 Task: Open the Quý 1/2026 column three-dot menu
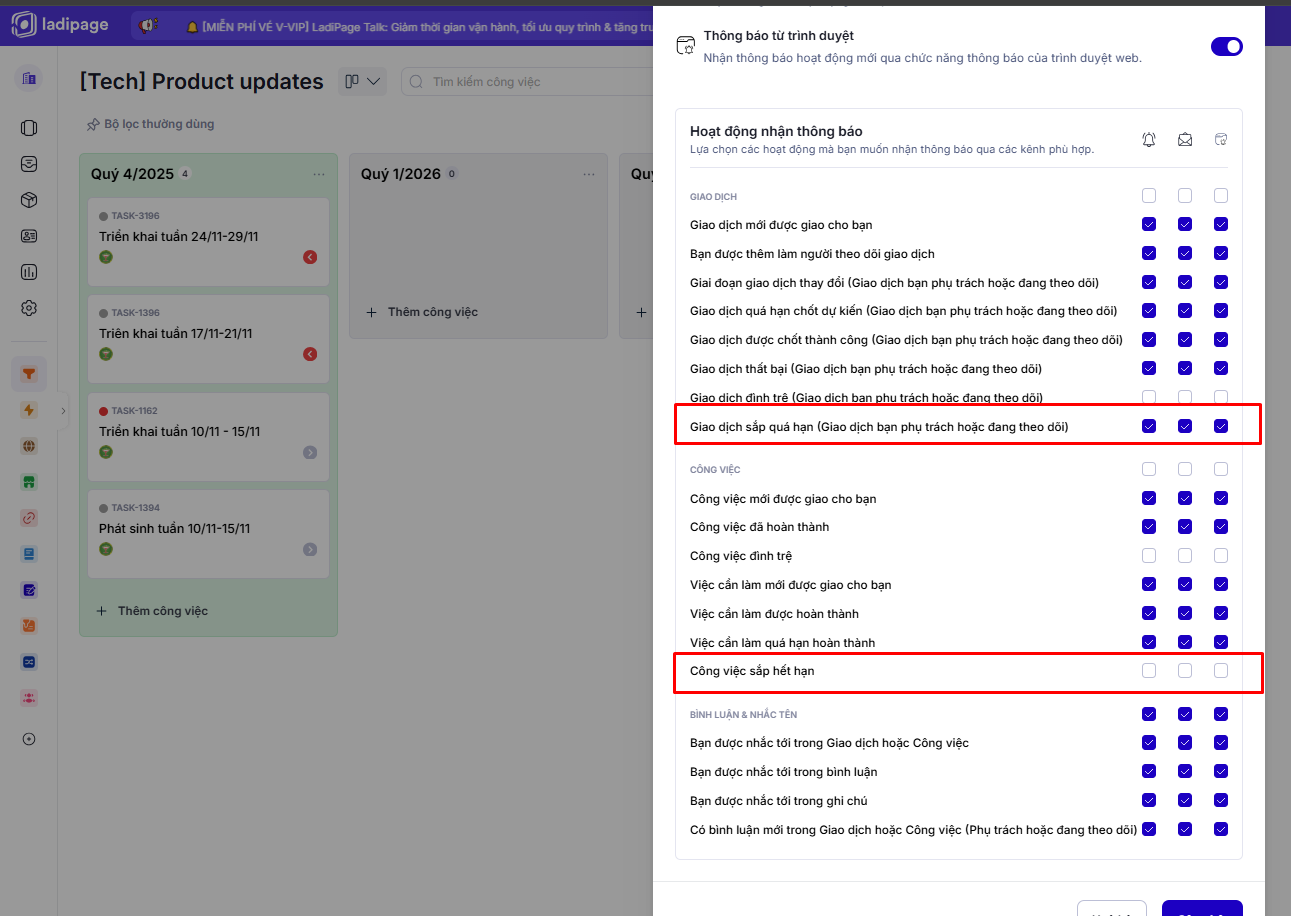[589, 174]
